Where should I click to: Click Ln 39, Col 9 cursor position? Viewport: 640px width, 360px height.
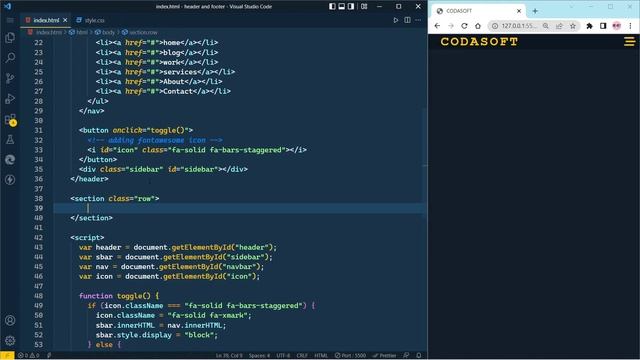click(229, 356)
